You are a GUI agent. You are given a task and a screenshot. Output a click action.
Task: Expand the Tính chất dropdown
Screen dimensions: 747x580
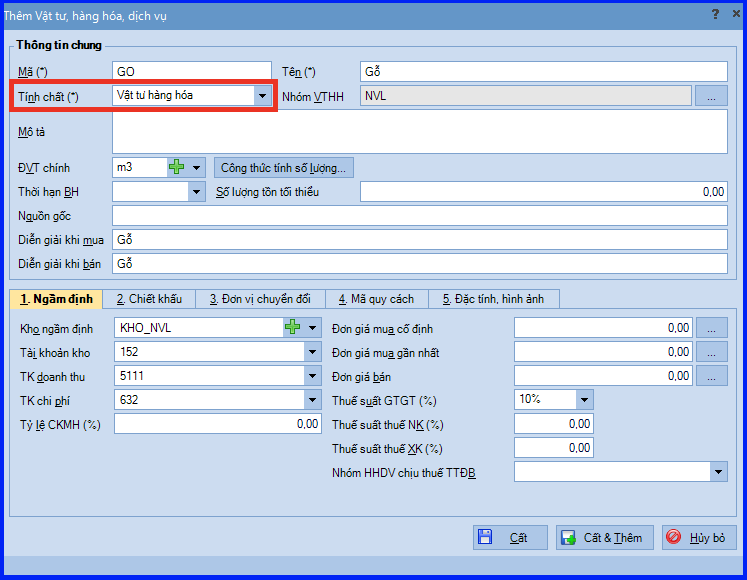point(262,96)
